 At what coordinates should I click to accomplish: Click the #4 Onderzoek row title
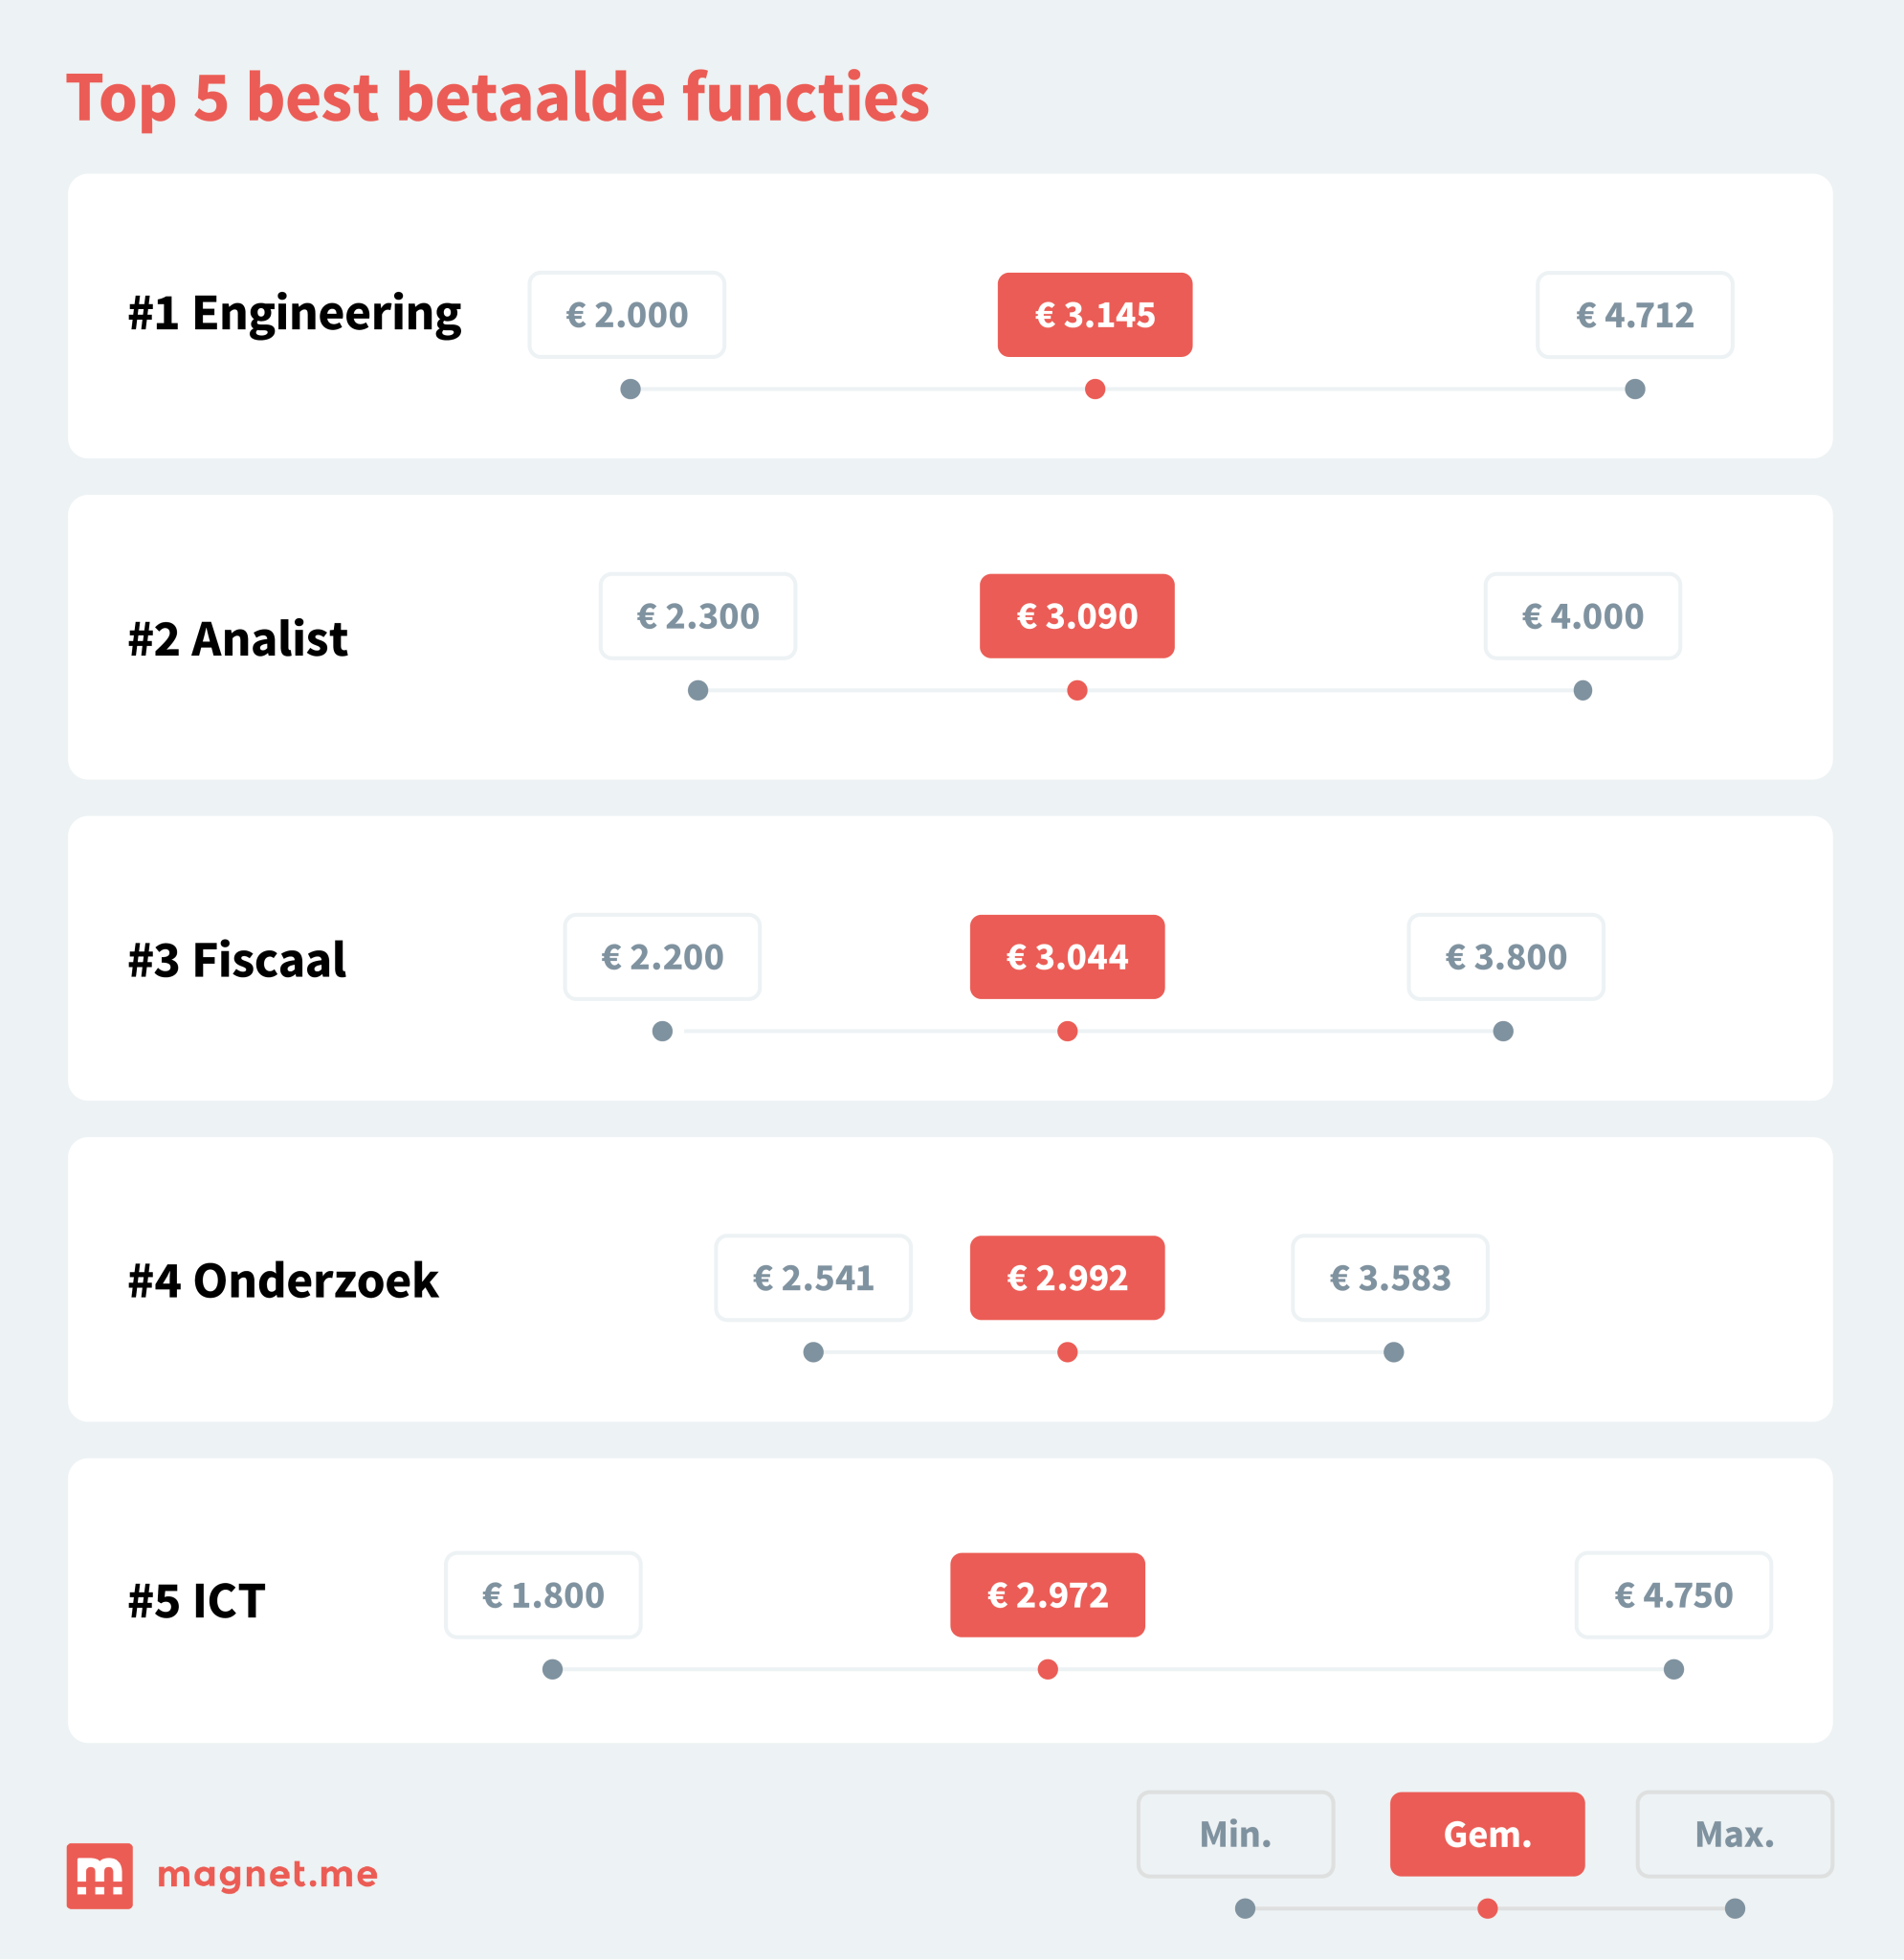[x=283, y=1280]
